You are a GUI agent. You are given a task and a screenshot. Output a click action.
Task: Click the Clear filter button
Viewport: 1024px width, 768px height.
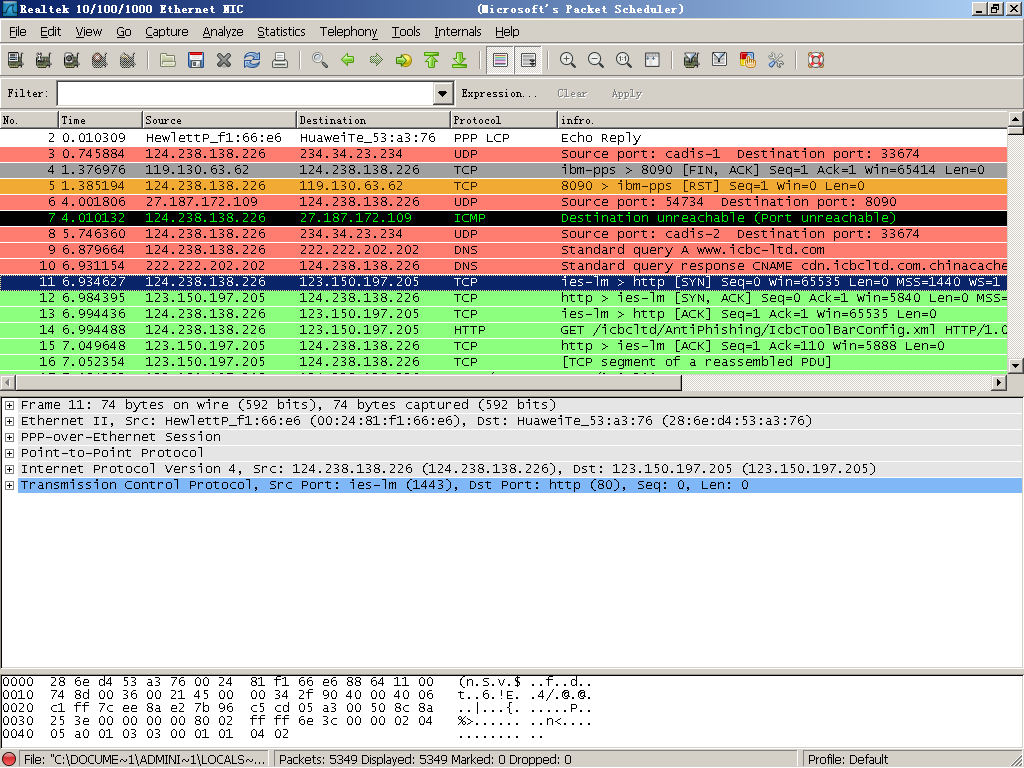point(572,93)
